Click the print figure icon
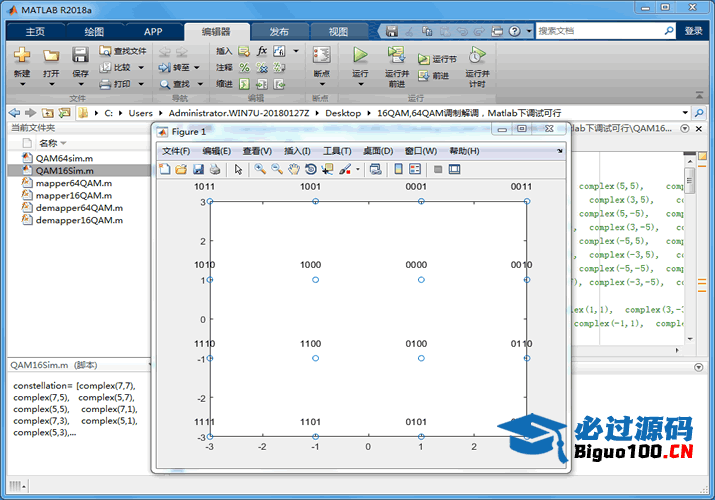Screen dimensions: 715x500 point(215,169)
